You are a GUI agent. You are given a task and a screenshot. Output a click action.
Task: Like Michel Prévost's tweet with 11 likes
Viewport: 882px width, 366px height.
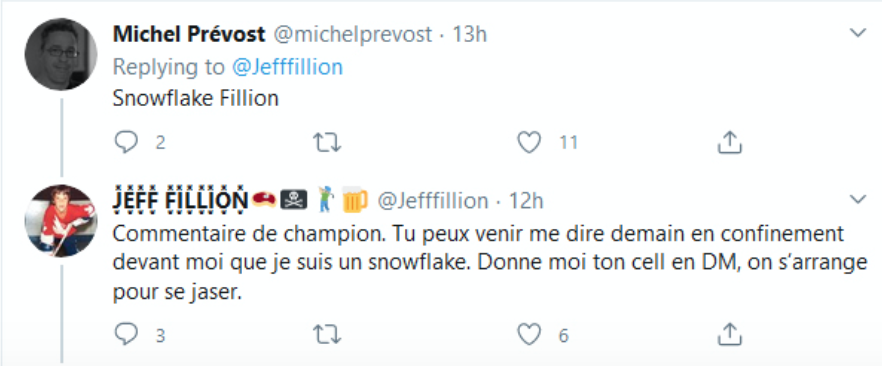click(529, 142)
